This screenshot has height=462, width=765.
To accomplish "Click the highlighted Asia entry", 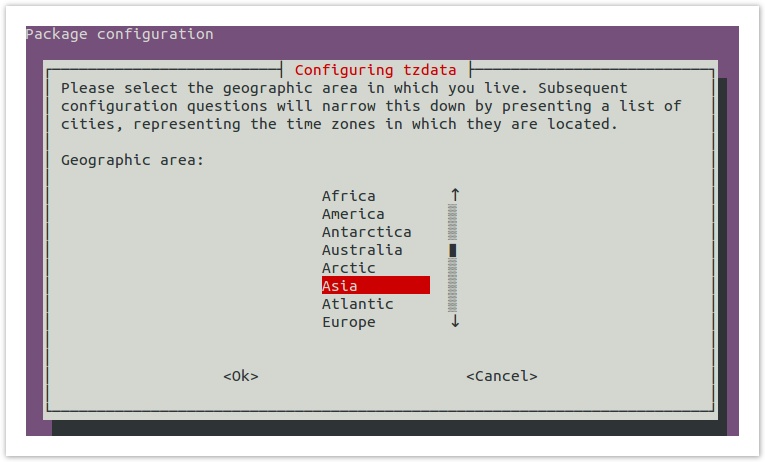I will click(x=375, y=286).
